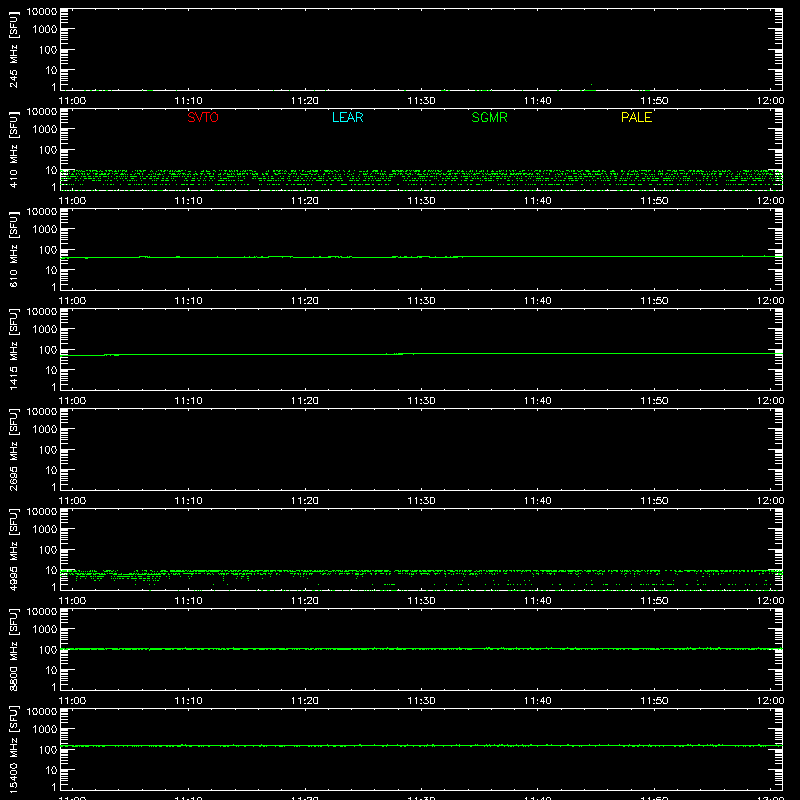The image size is (800, 800).
Task: Click the 11:50 time label under 4995 MHz plot
Action: coord(654,601)
